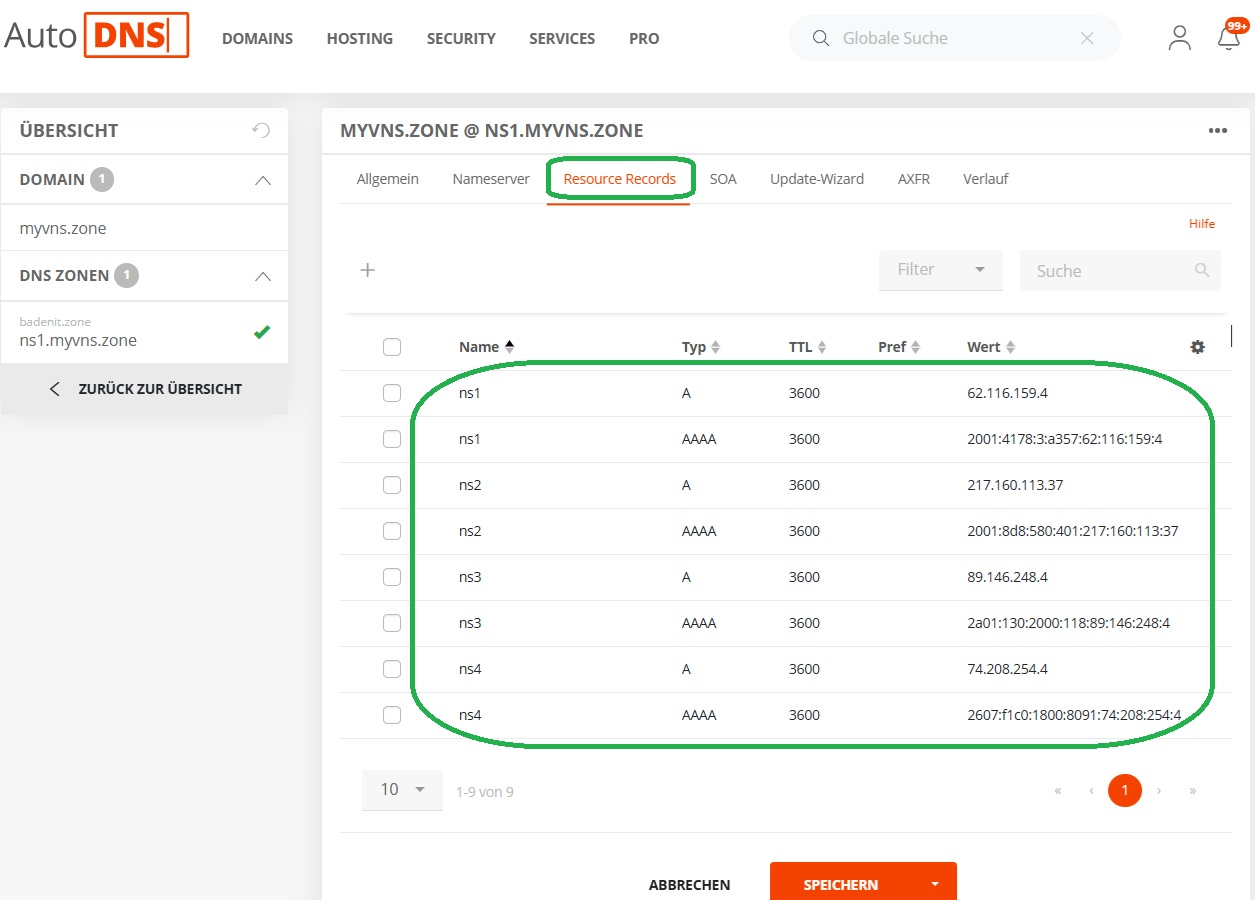Check the ns2 AAAA record row
Image resolution: width=1255 pixels, height=900 pixels.
coord(392,531)
